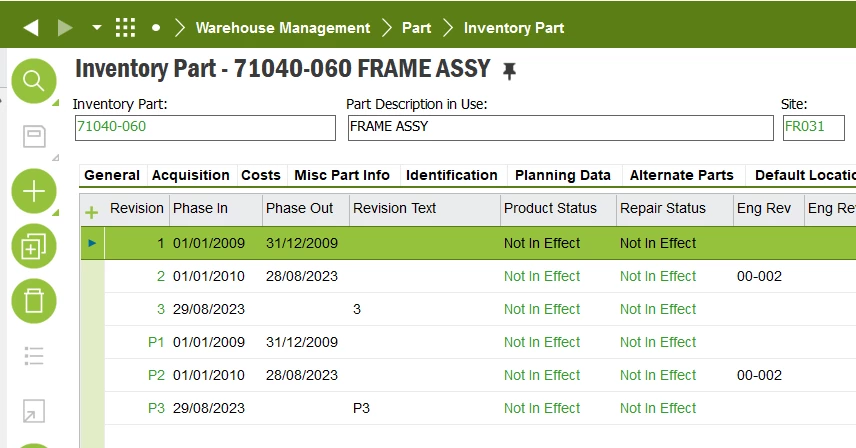Viewport: 856px width, 448px height.
Task: Open the Planning Data tab
Action: (x=562, y=175)
